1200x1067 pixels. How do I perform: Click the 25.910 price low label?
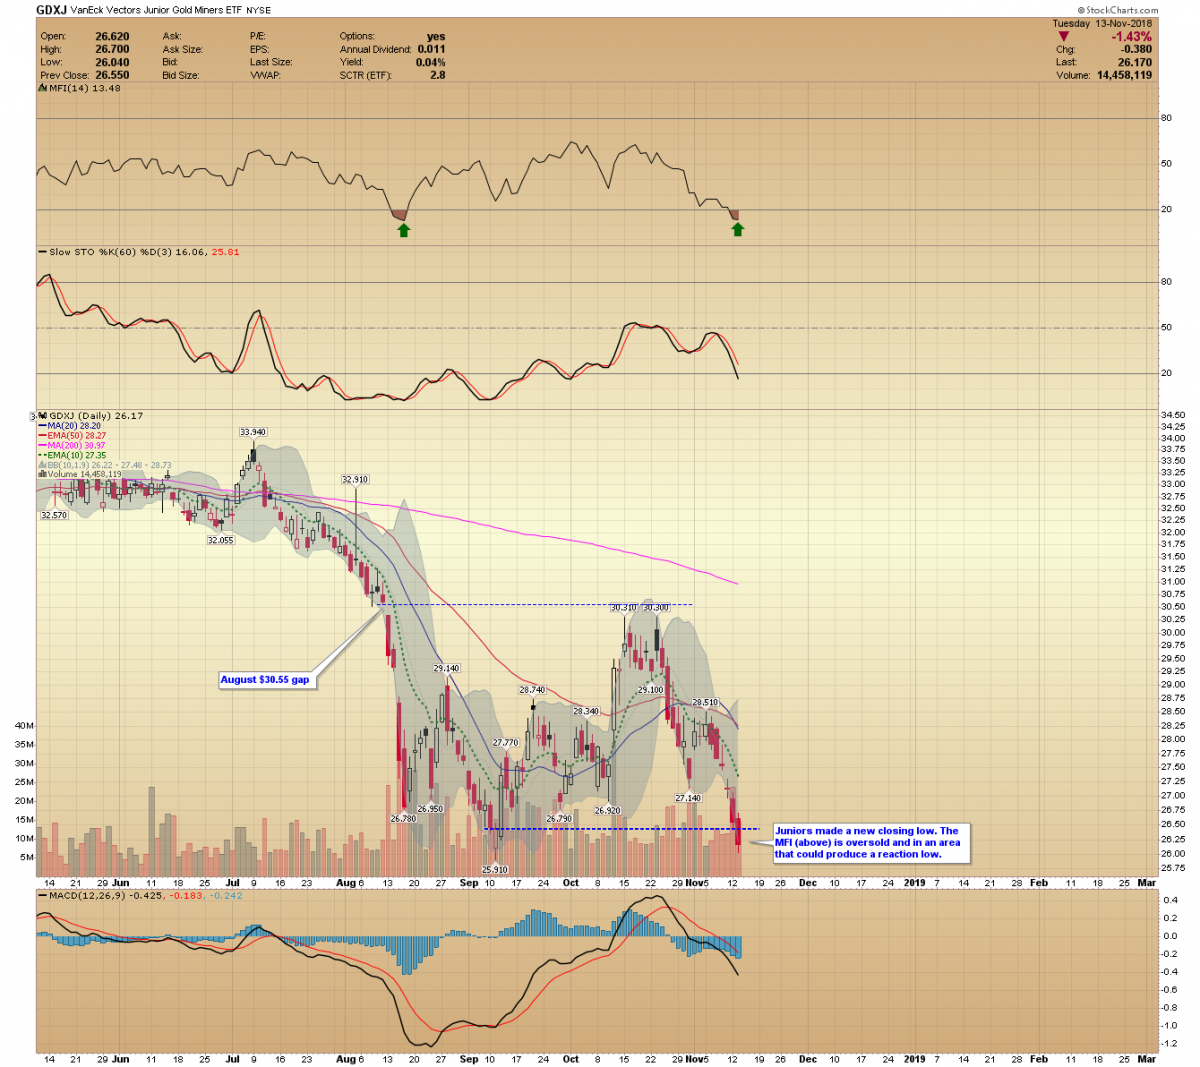coord(495,869)
